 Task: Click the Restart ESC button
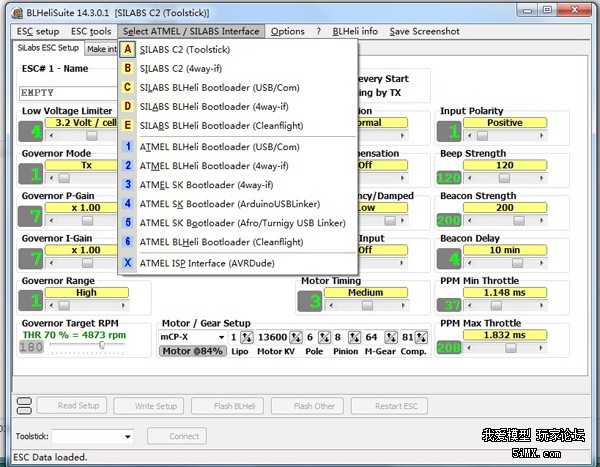389,406
